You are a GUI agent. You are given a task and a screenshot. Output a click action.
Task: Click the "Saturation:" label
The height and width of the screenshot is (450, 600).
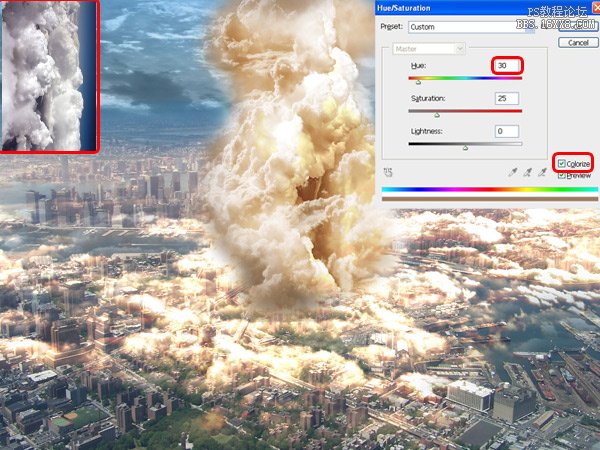coord(428,98)
